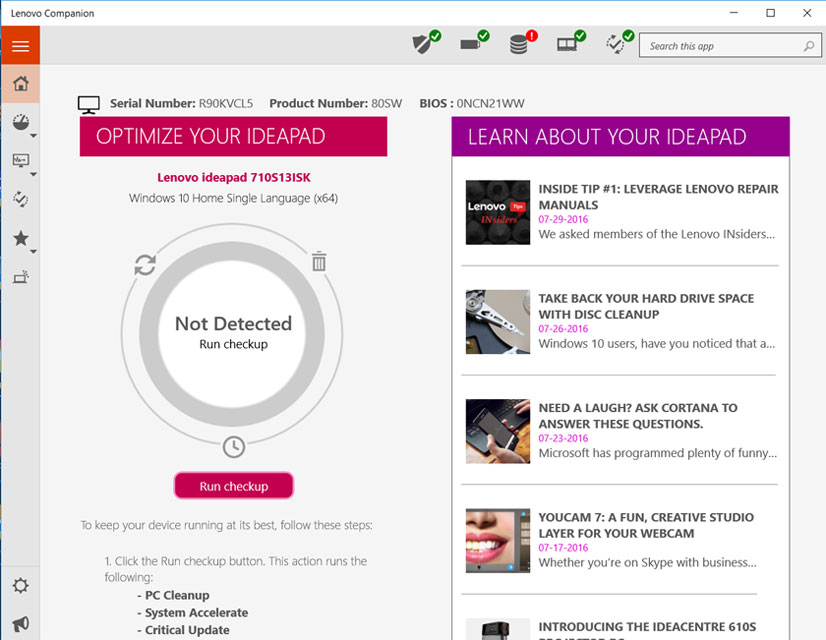Image resolution: width=826 pixels, height=640 pixels.
Task: Click the BIOS 0NCN21WW text
Action: pyautogui.click(x=472, y=103)
